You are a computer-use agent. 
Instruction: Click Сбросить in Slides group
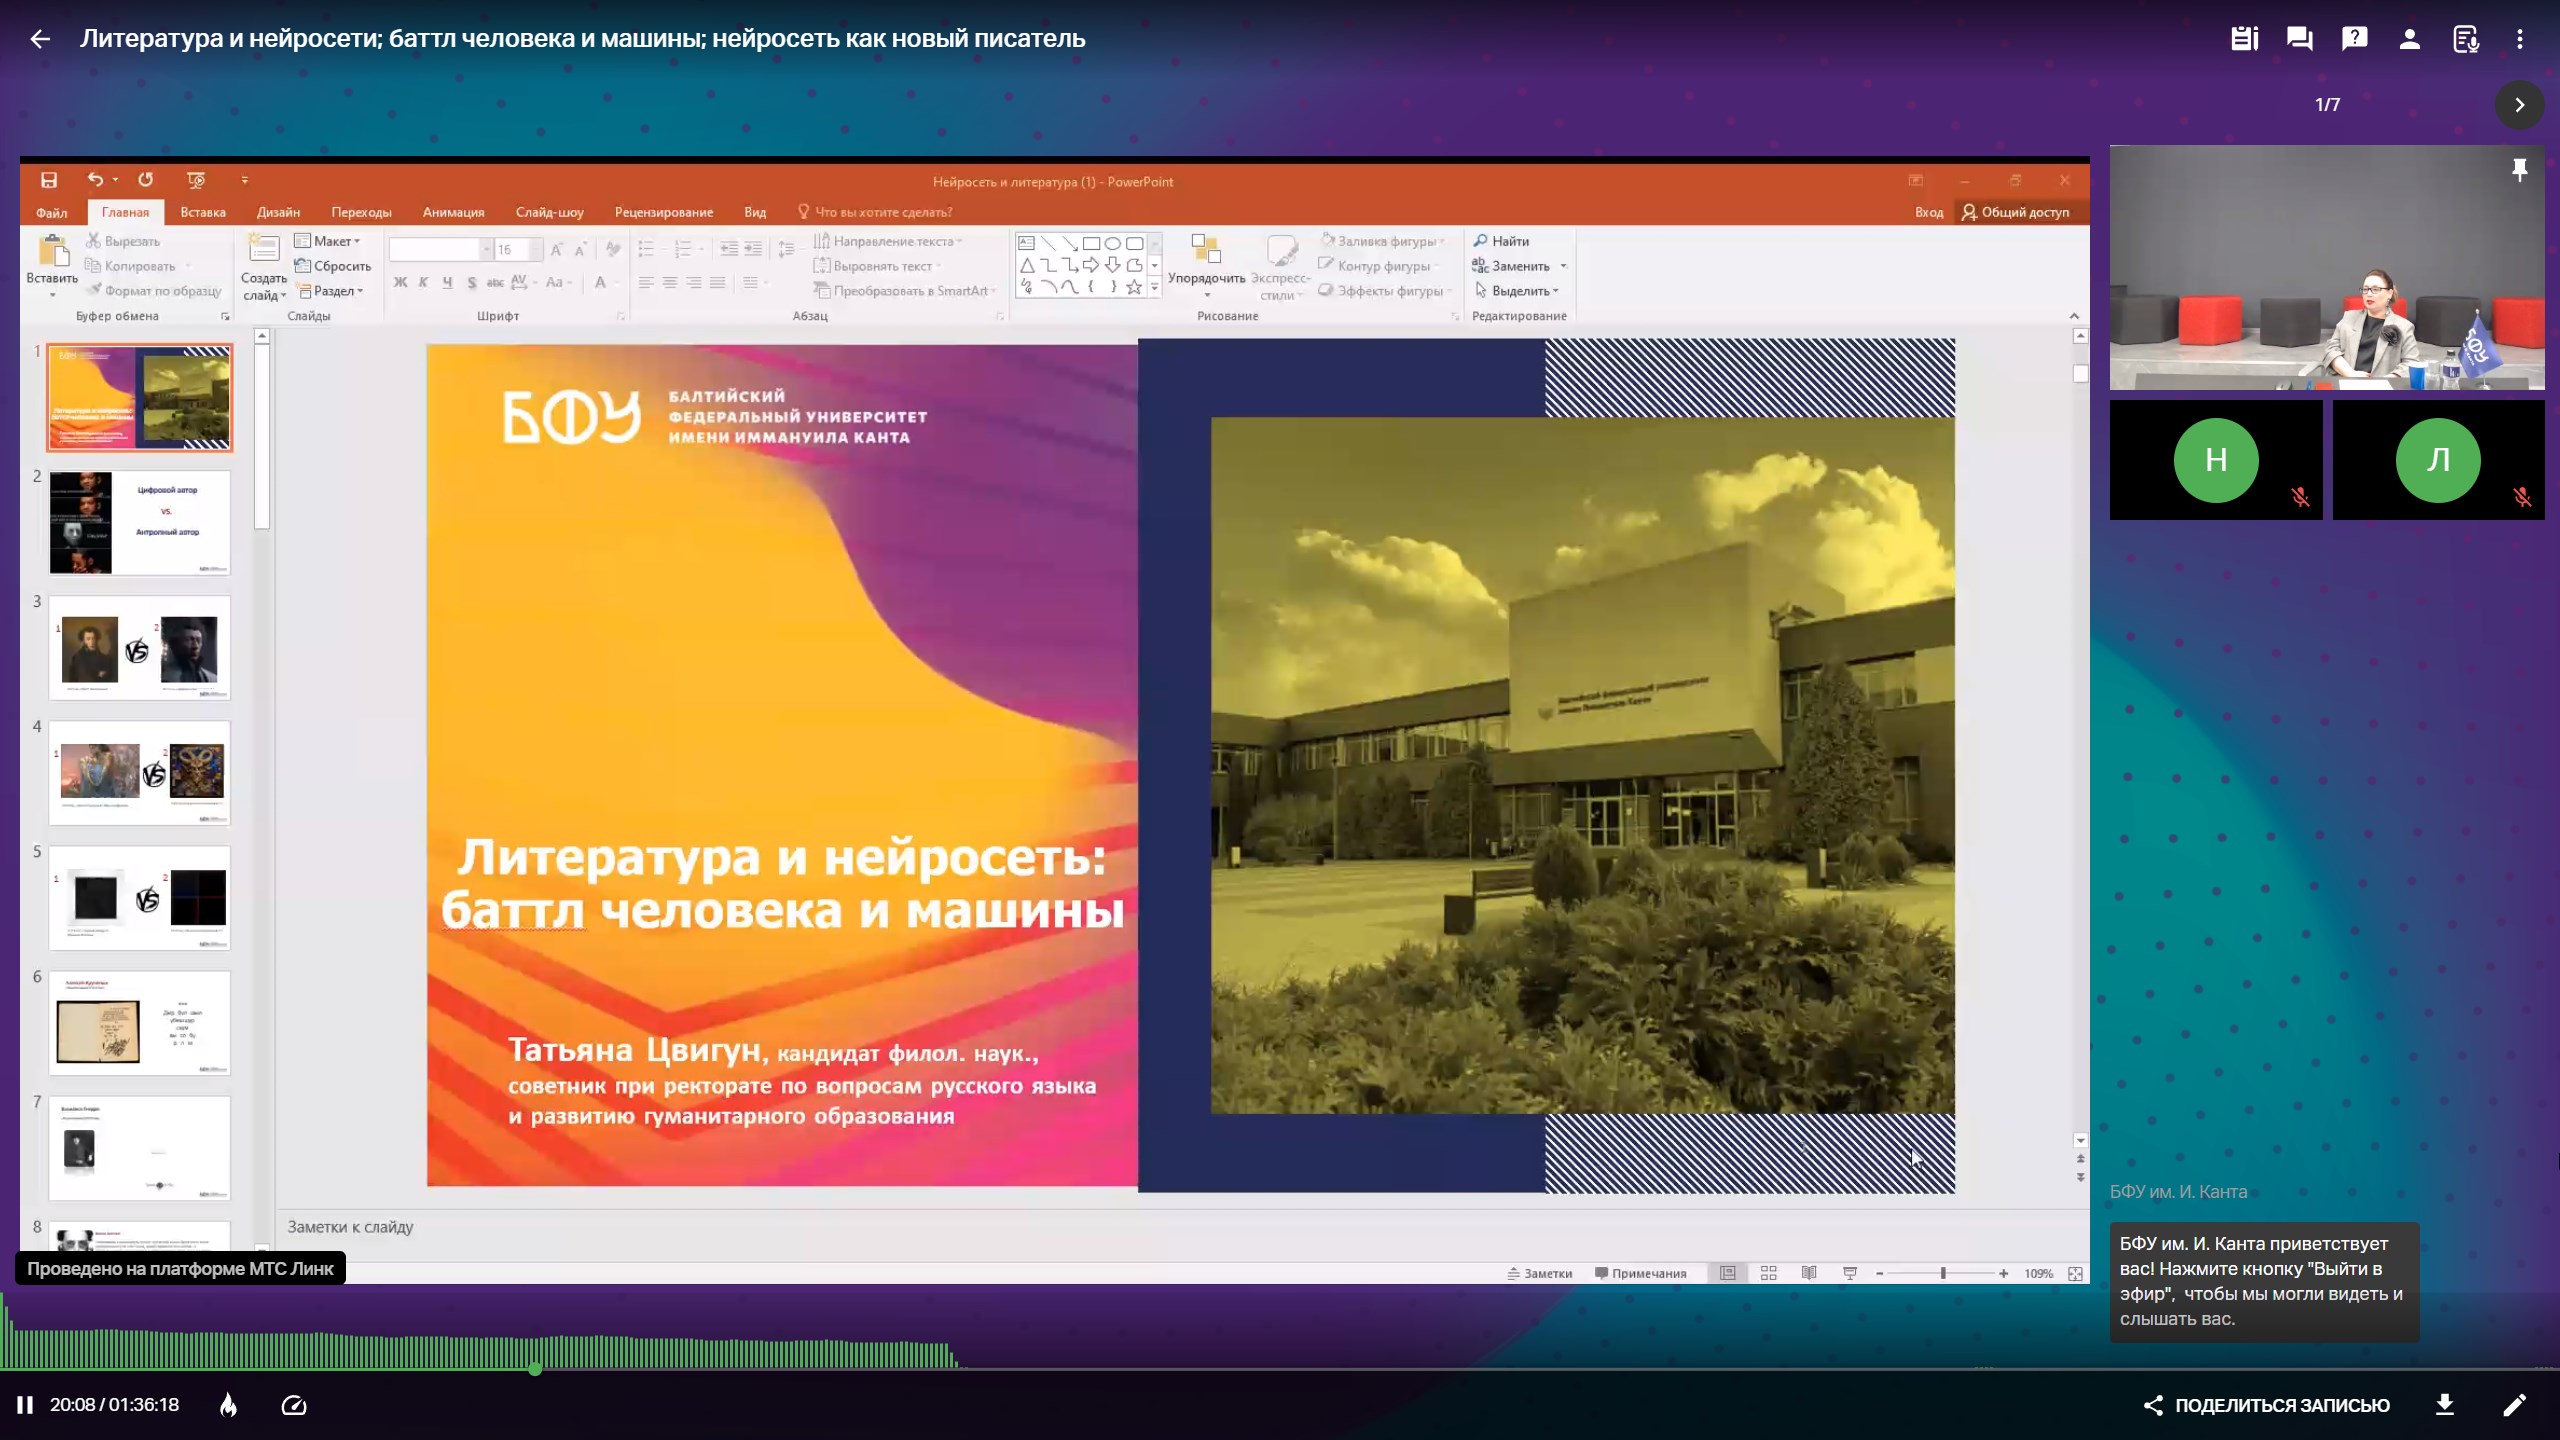333,266
